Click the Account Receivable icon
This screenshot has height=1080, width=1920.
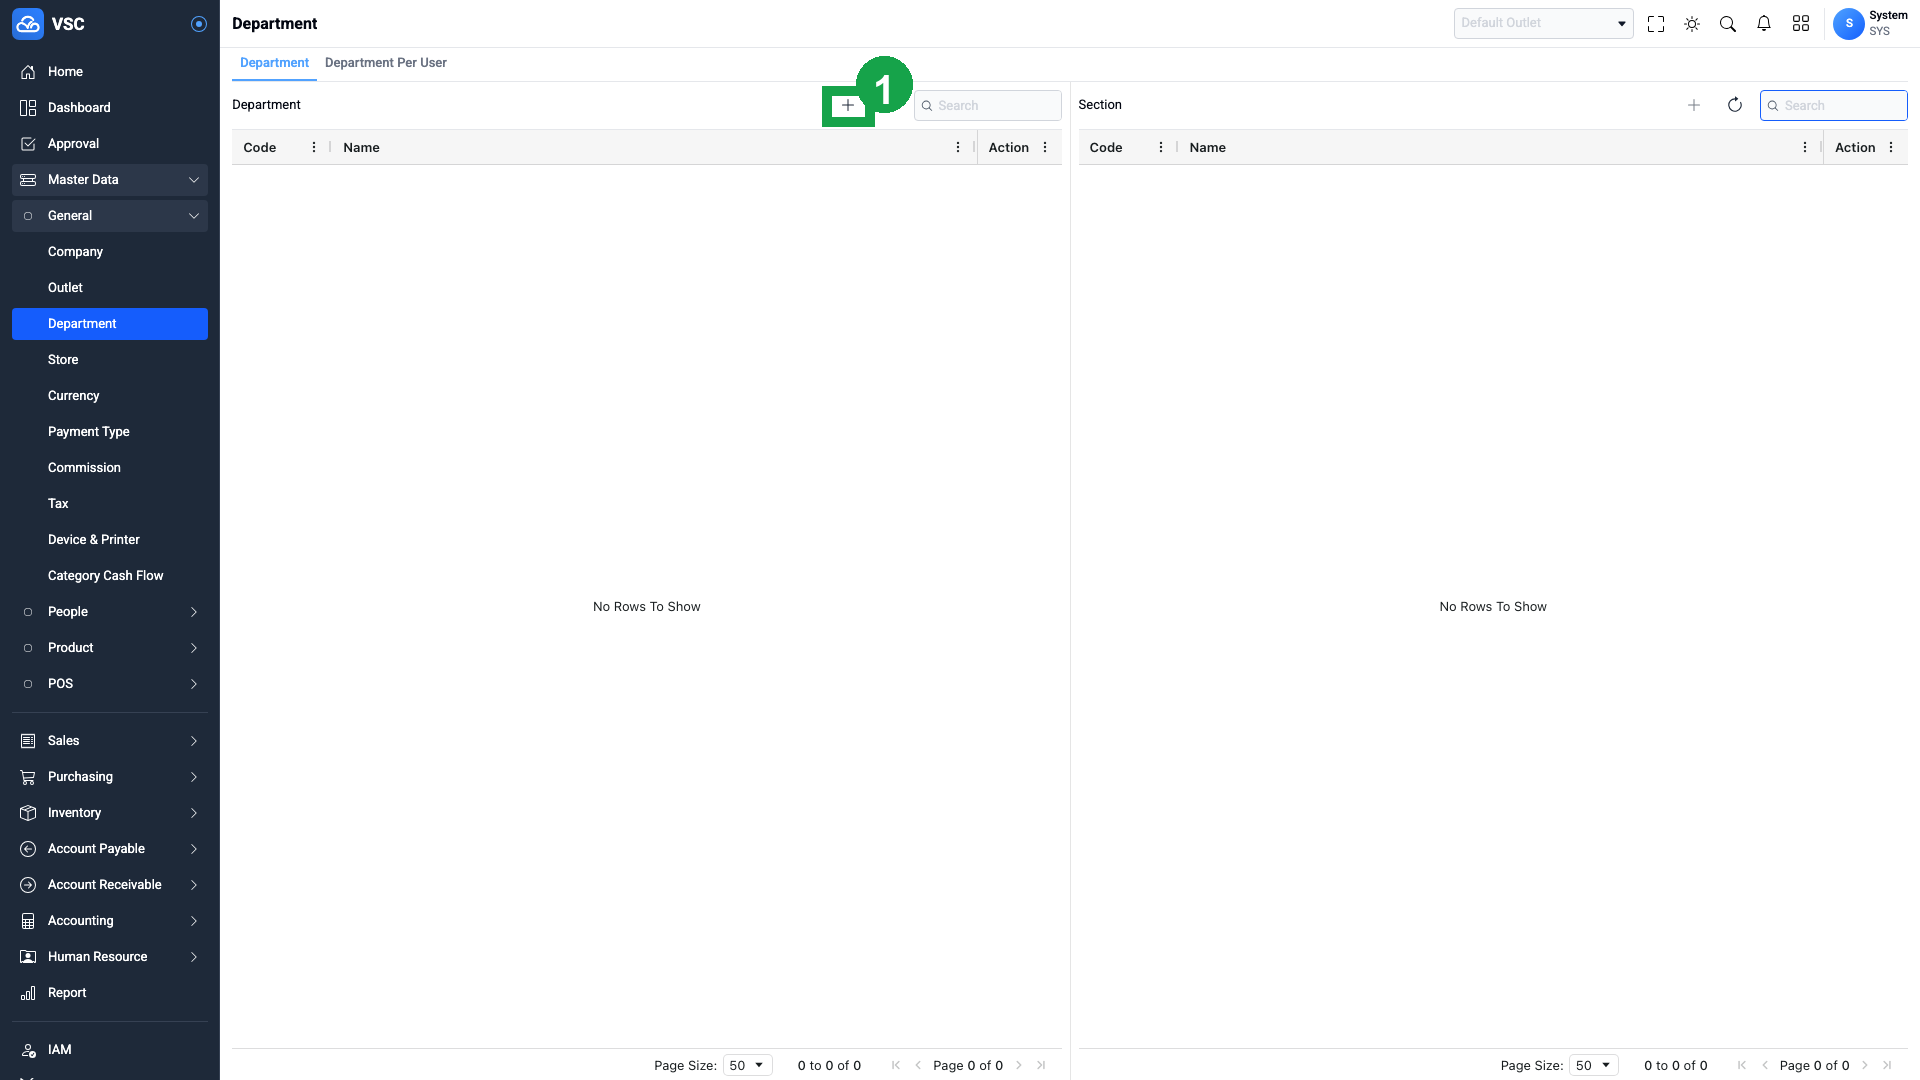click(28, 885)
